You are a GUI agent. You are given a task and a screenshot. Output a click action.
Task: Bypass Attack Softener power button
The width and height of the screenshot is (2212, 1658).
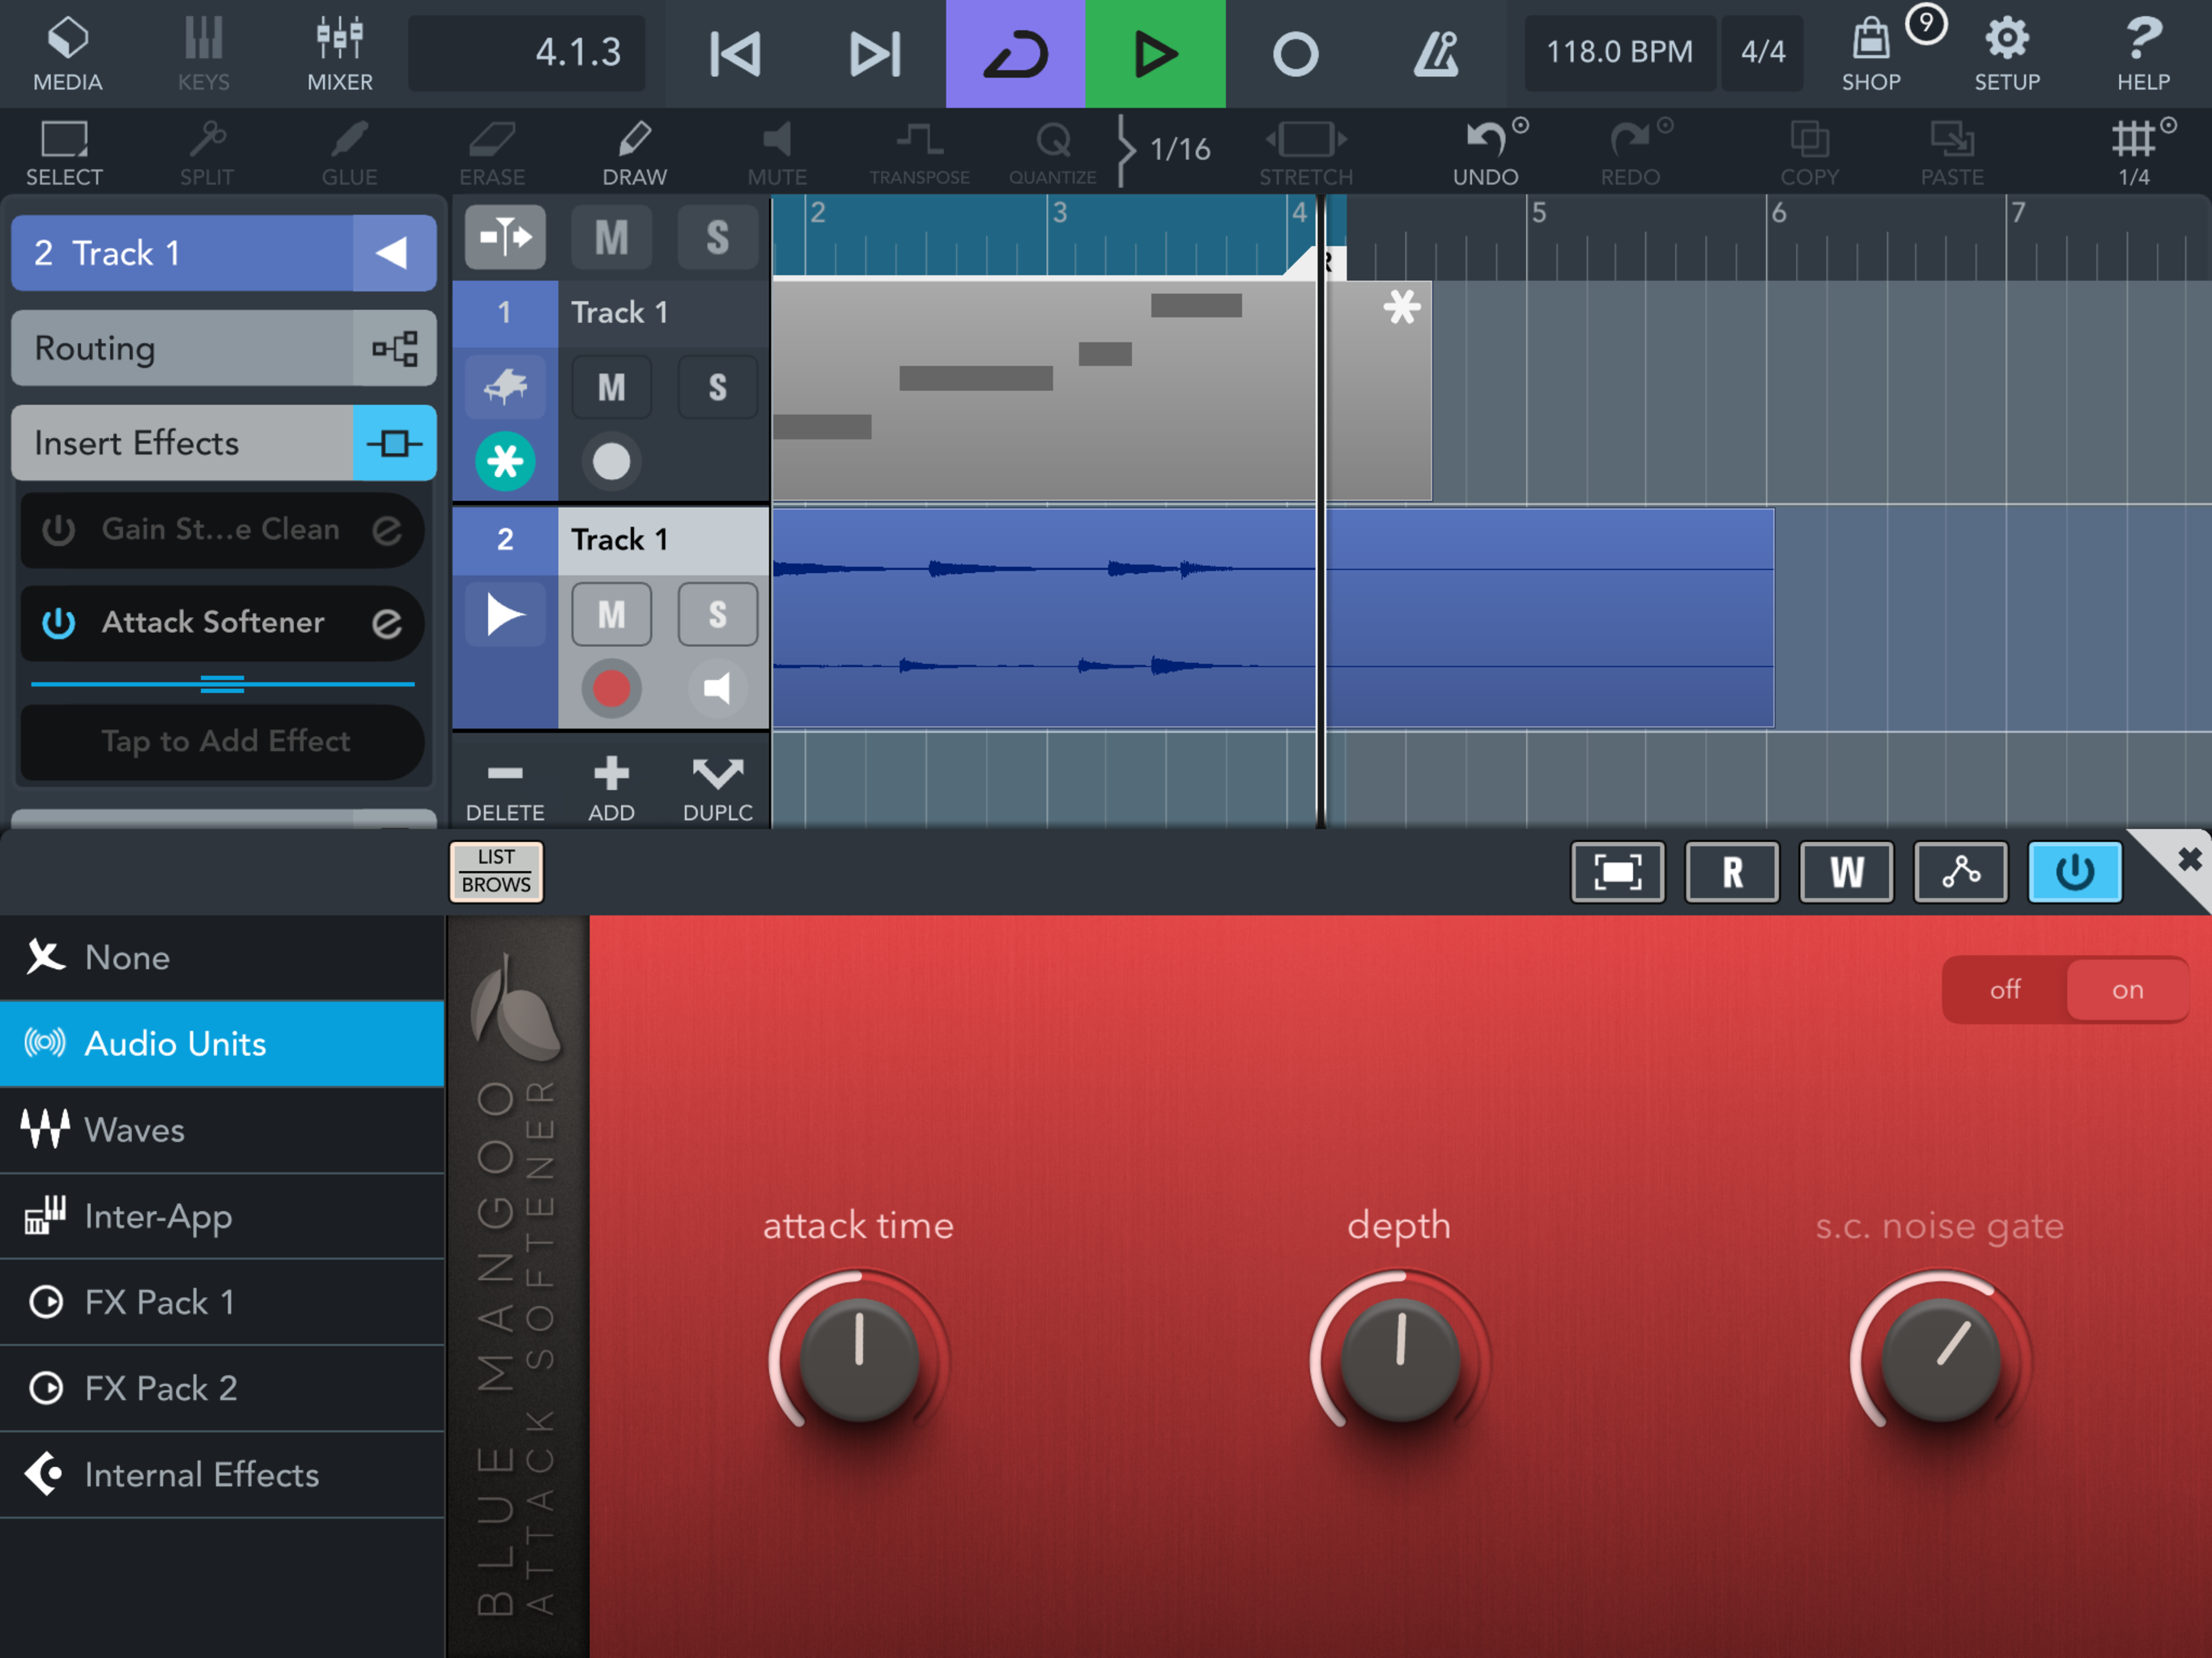point(58,623)
